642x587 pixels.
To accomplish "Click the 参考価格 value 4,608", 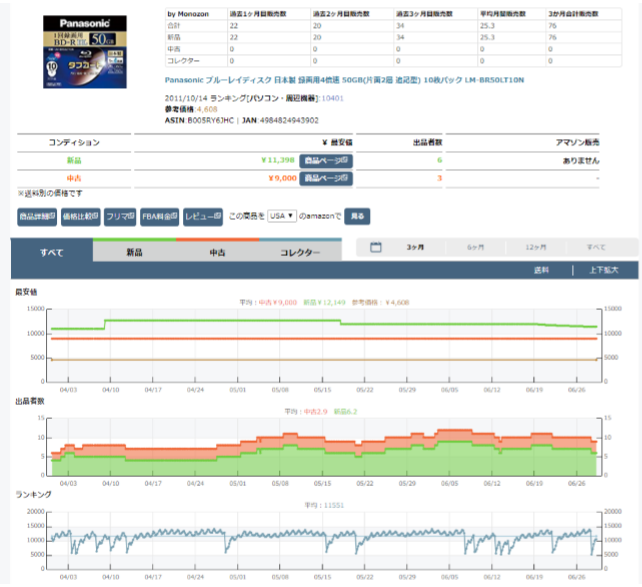I will (x=207, y=109).
